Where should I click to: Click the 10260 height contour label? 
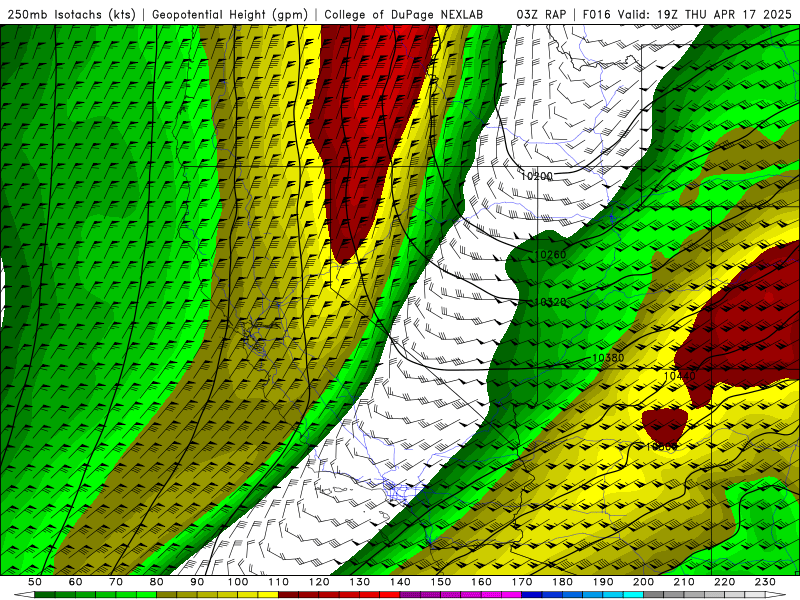point(550,255)
